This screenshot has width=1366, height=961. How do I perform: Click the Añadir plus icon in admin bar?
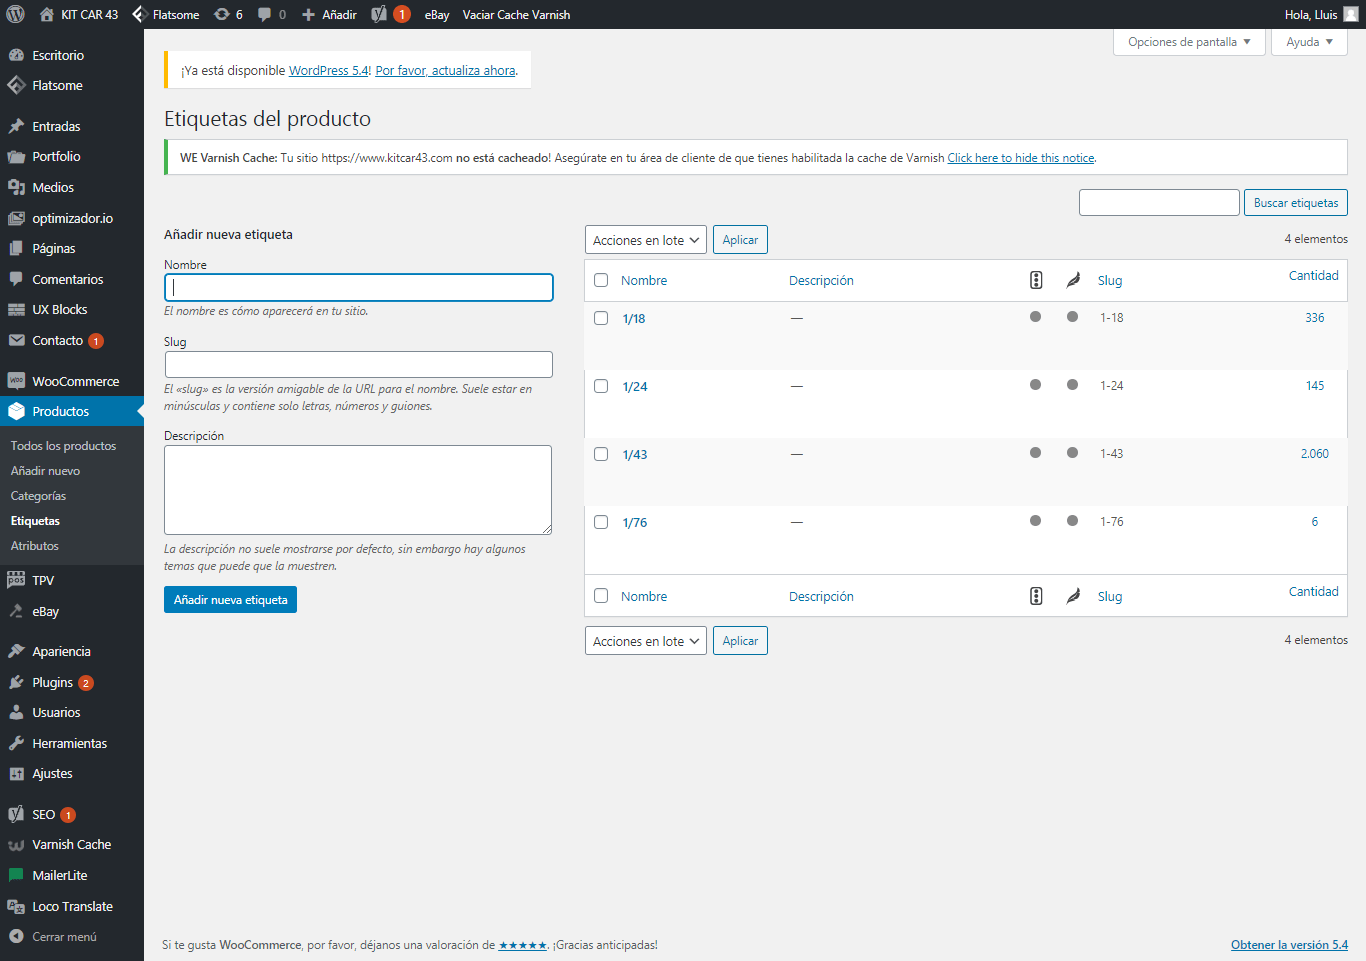(x=309, y=14)
